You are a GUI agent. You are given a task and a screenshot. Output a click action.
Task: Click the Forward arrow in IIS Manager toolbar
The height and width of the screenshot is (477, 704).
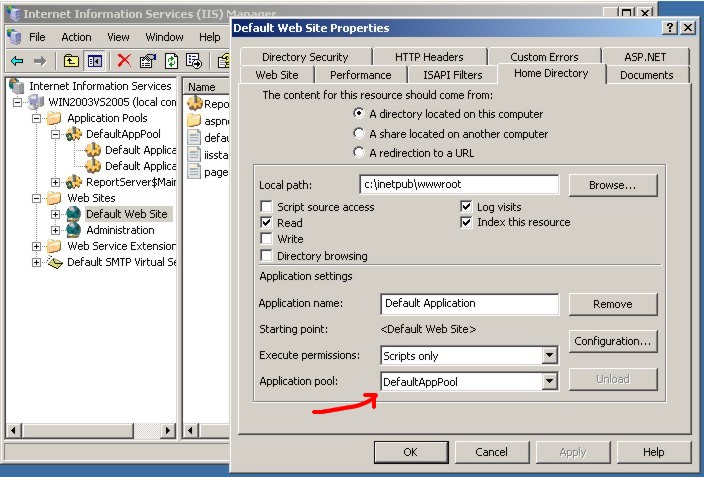pos(40,61)
